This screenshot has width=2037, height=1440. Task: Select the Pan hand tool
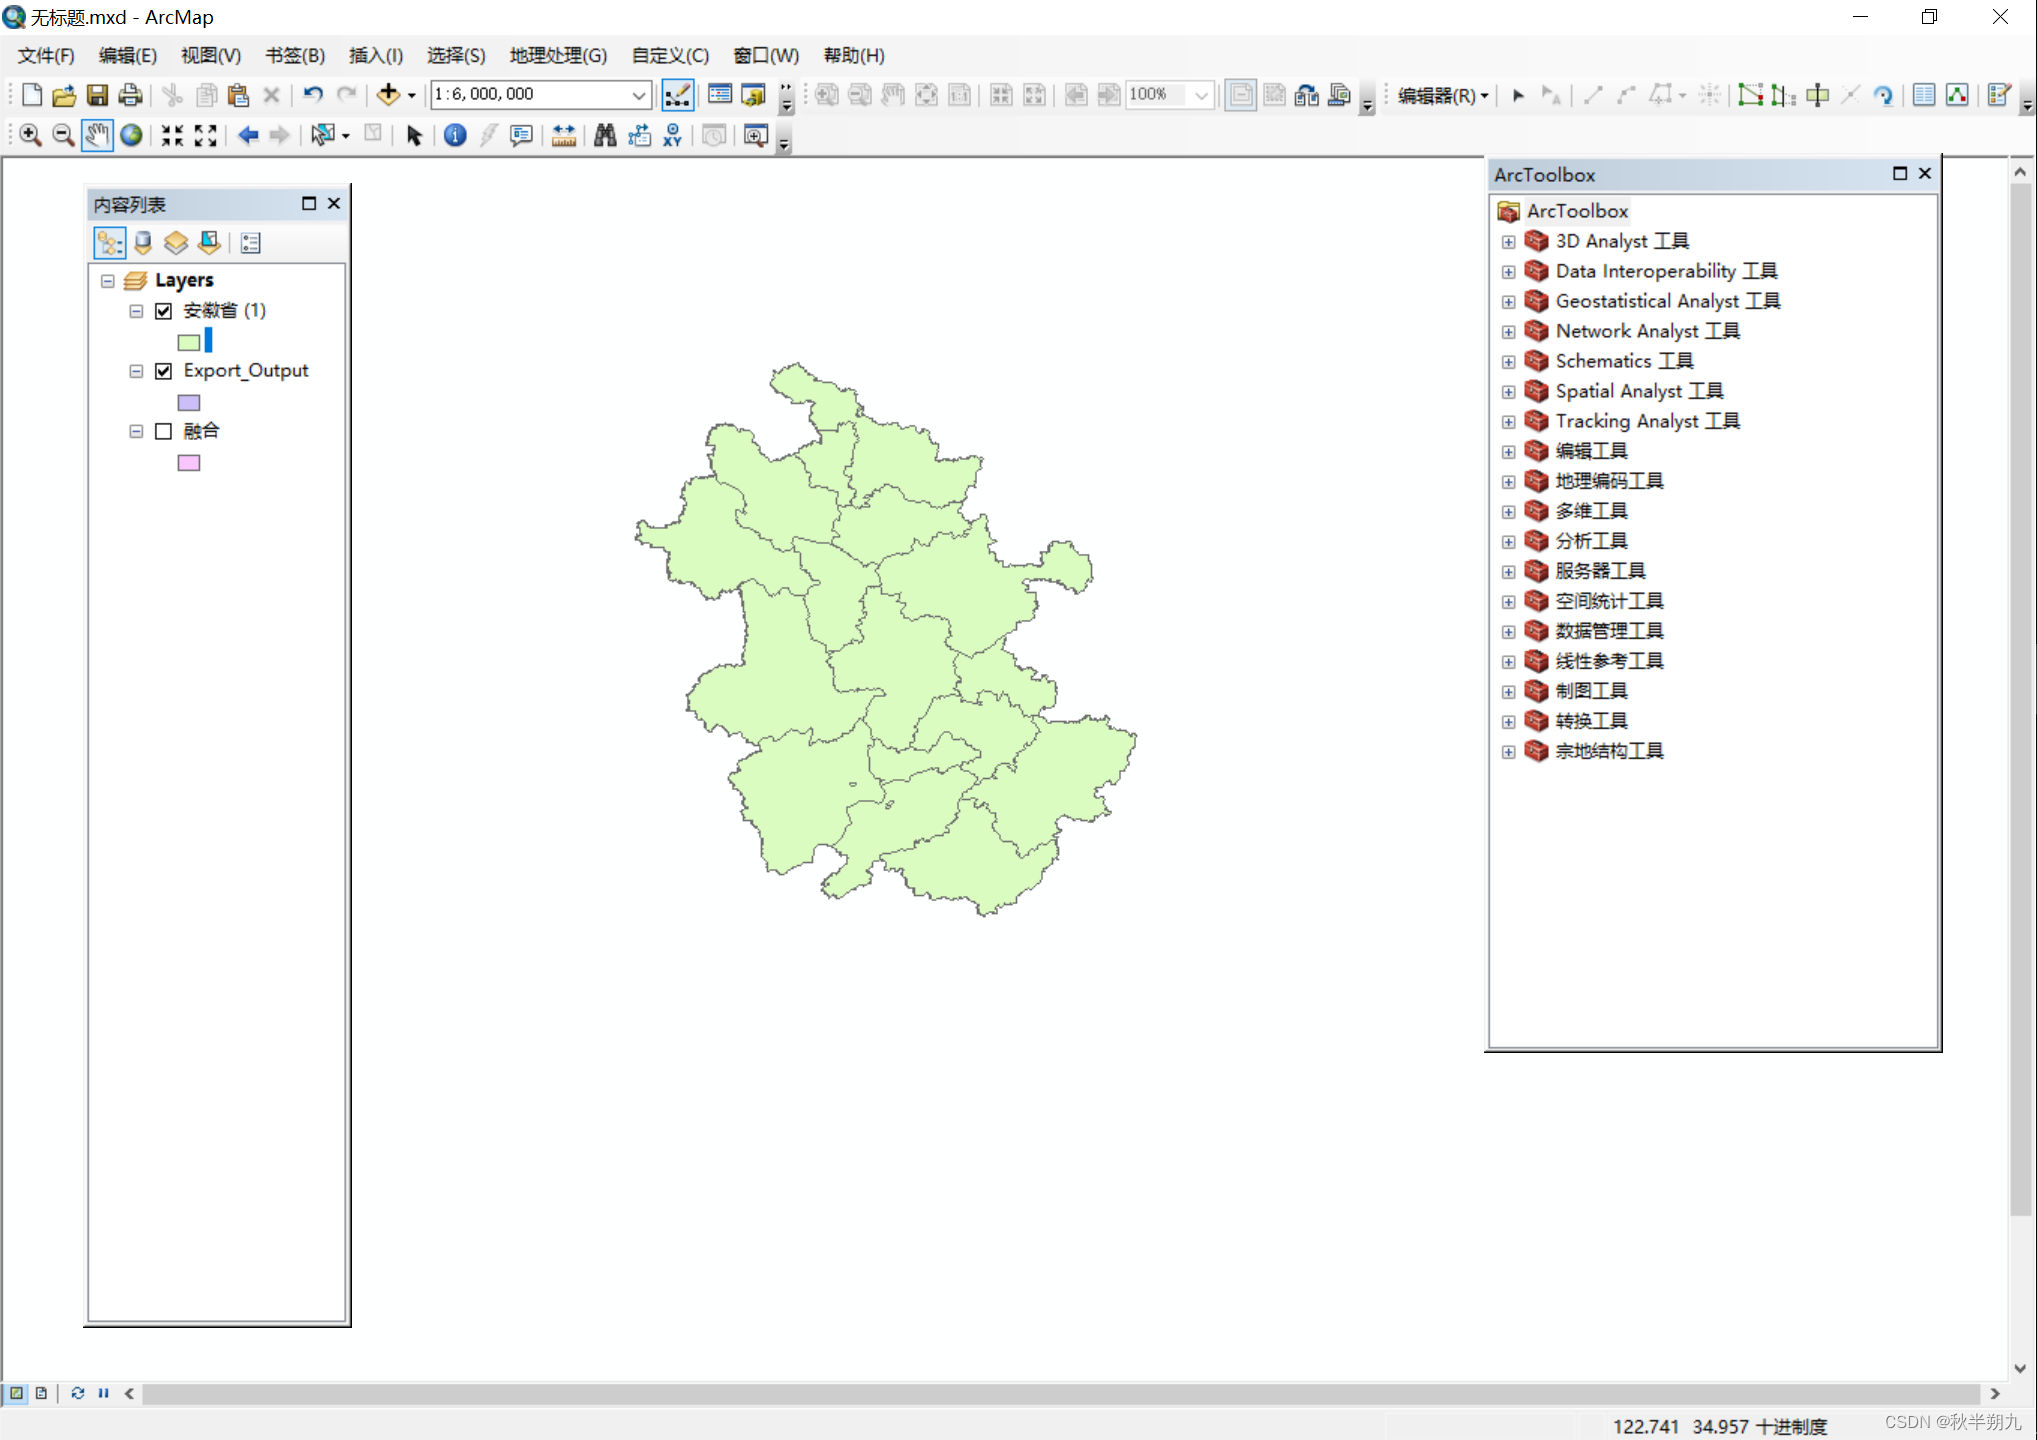[x=97, y=136]
